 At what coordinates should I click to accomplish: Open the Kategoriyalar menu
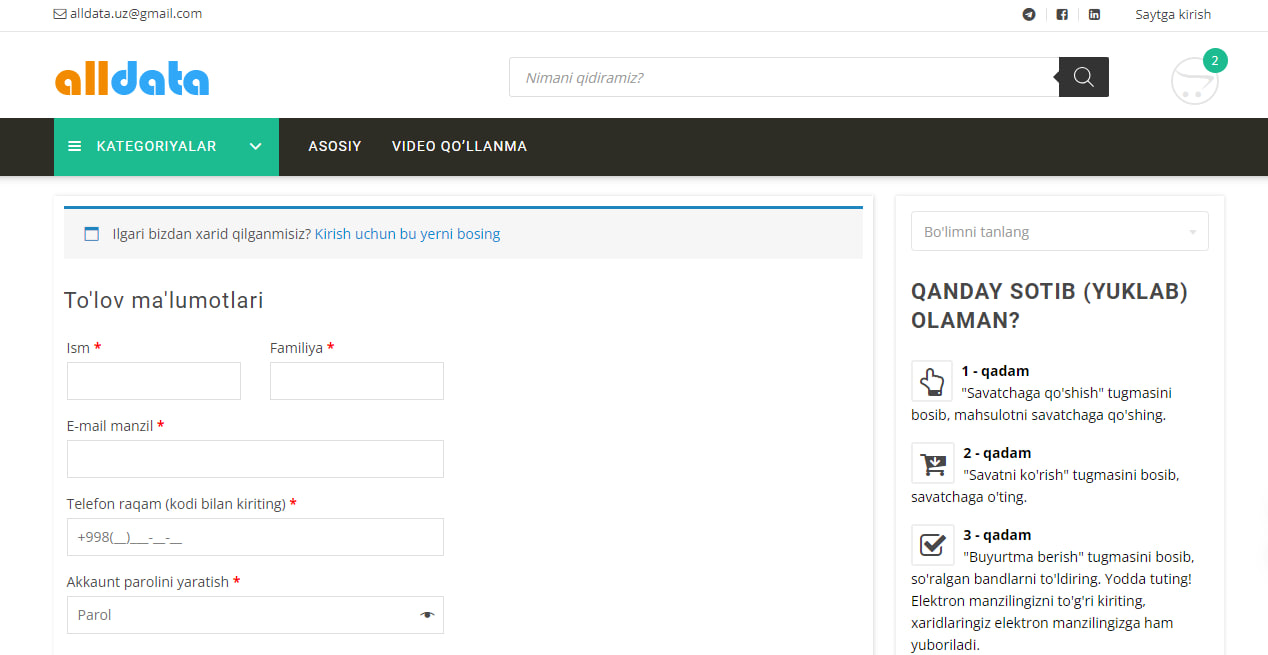point(166,147)
